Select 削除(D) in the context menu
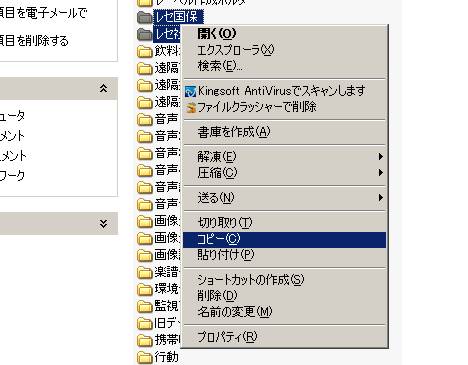 (x=284, y=295)
